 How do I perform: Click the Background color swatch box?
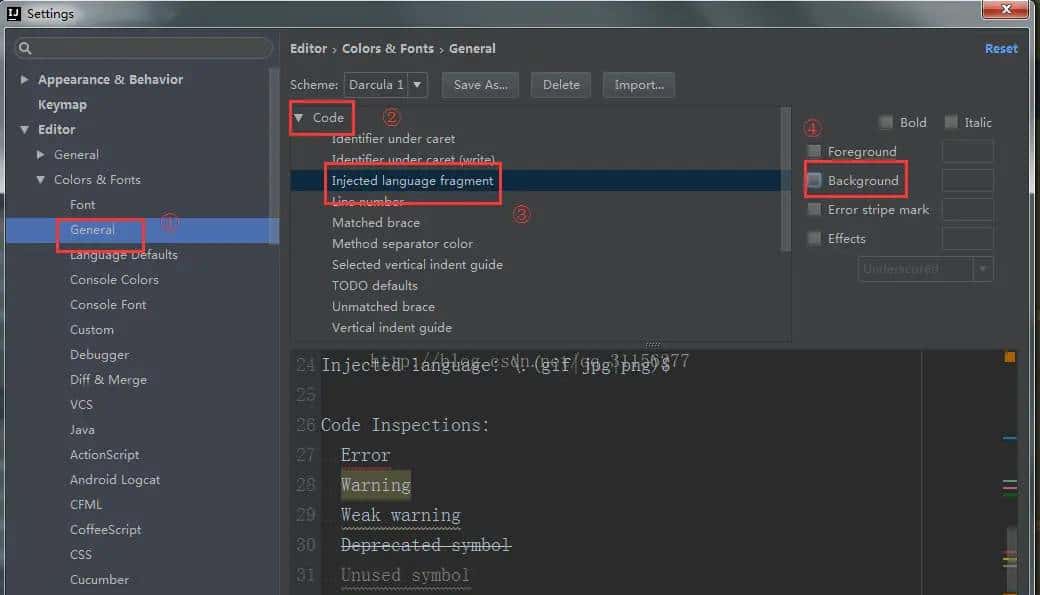[x=967, y=181]
